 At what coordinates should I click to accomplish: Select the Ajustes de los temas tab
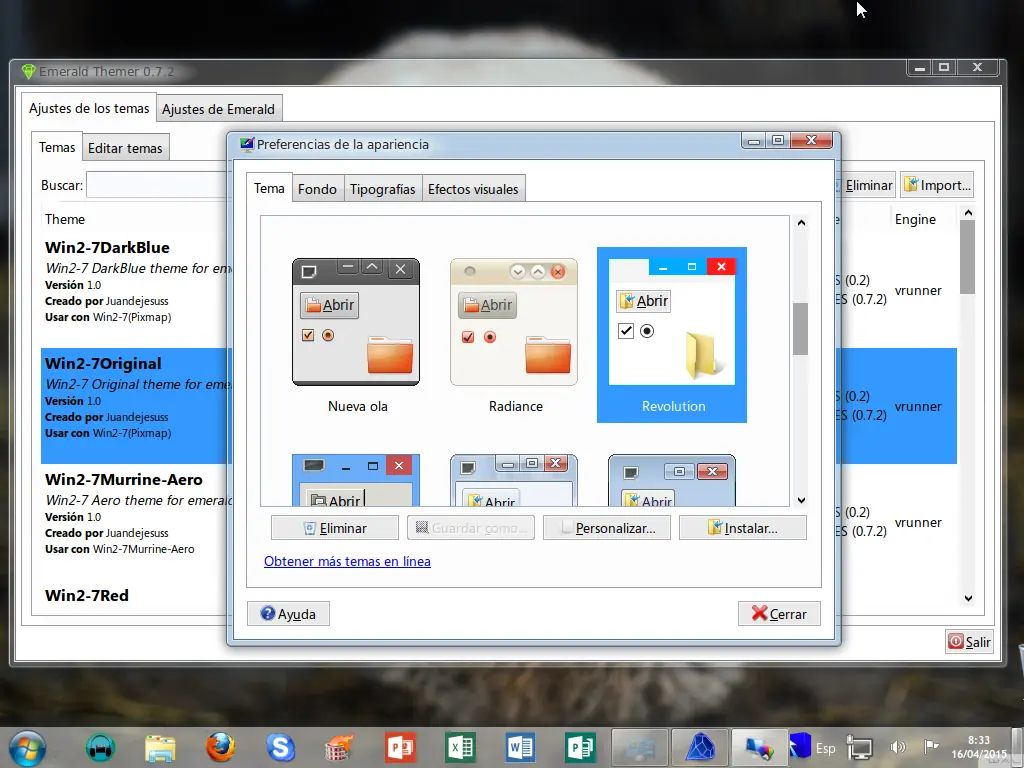(89, 108)
